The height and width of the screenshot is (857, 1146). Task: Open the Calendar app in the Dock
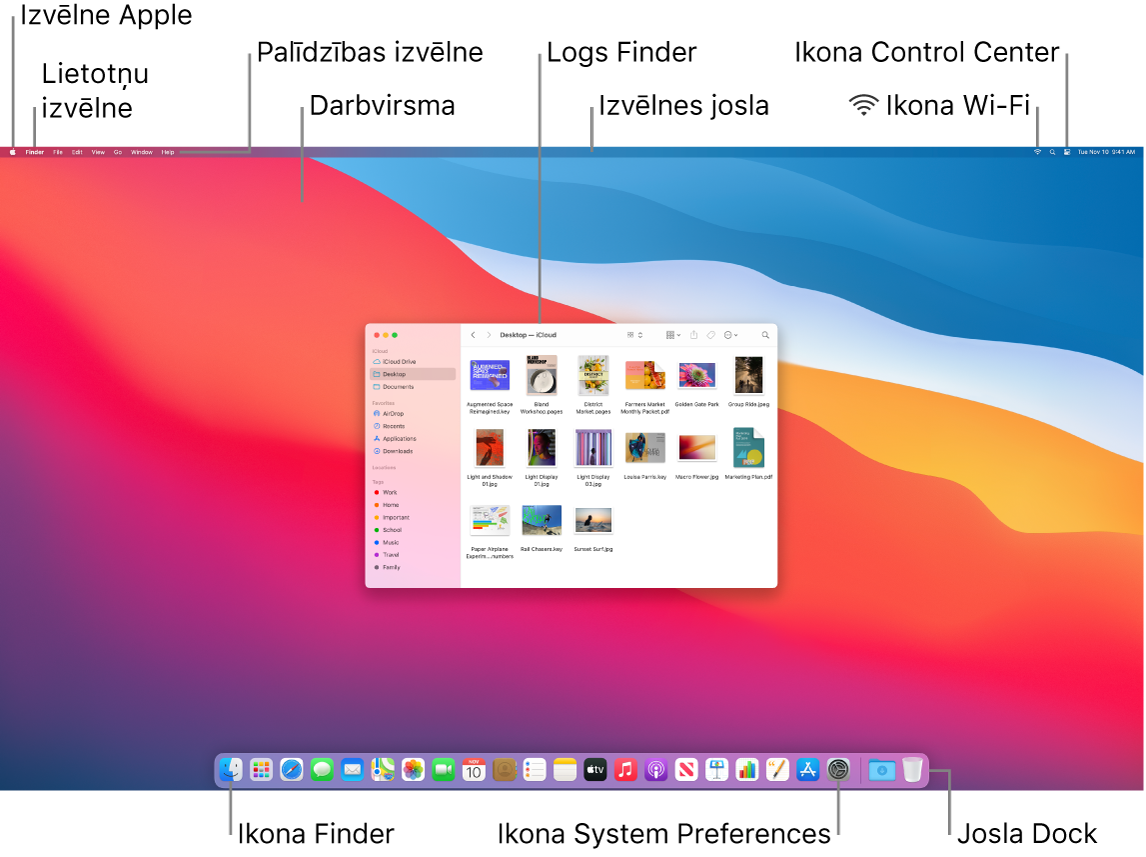point(474,769)
